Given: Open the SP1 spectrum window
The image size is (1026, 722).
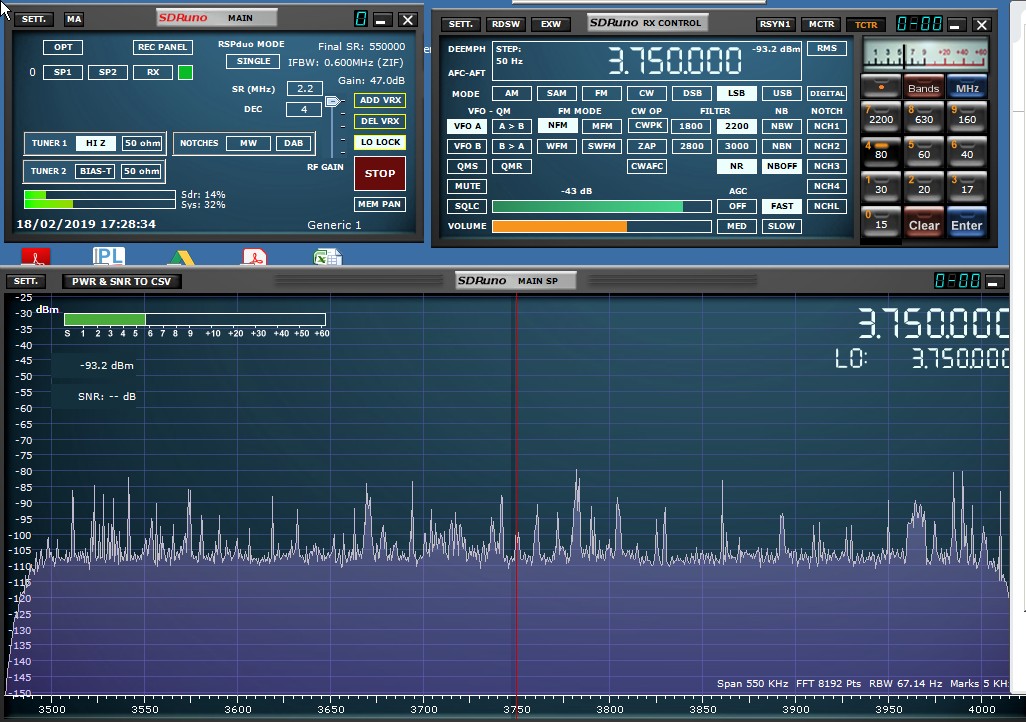Looking at the screenshot, I should click(63, 72).
